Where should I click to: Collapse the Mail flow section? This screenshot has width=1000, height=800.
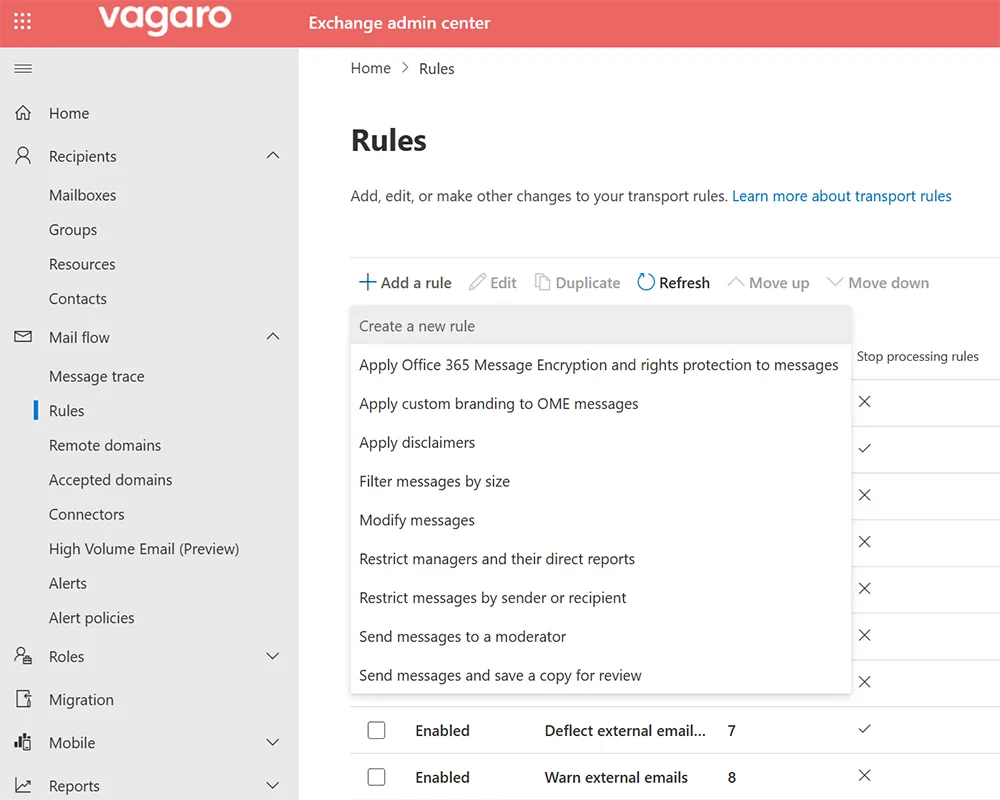coord(272,337)
